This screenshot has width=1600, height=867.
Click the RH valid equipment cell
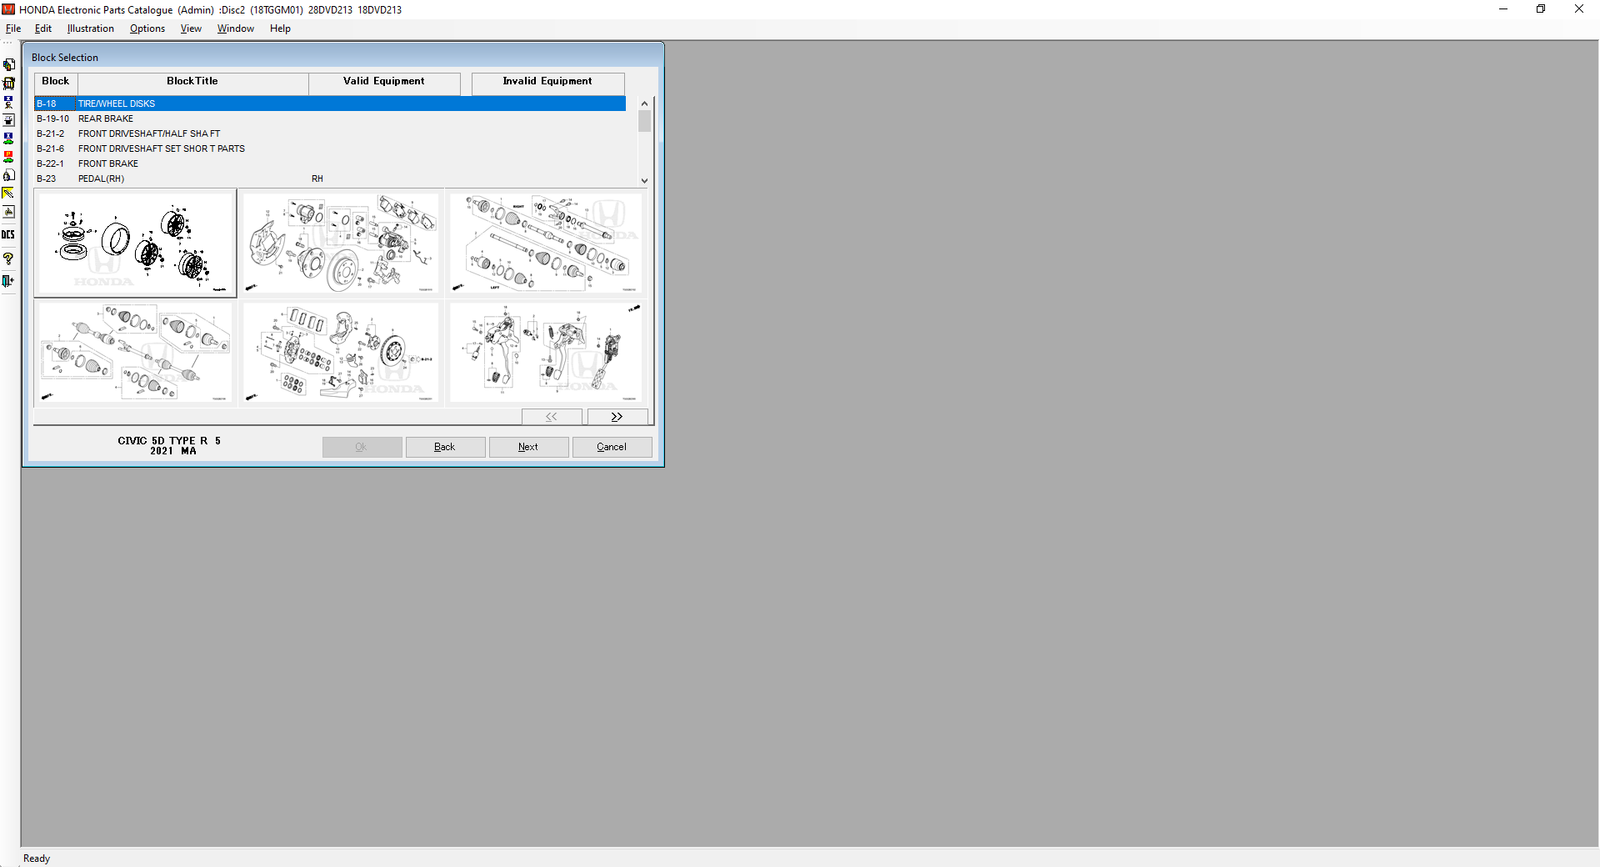(x=317, y=179)
